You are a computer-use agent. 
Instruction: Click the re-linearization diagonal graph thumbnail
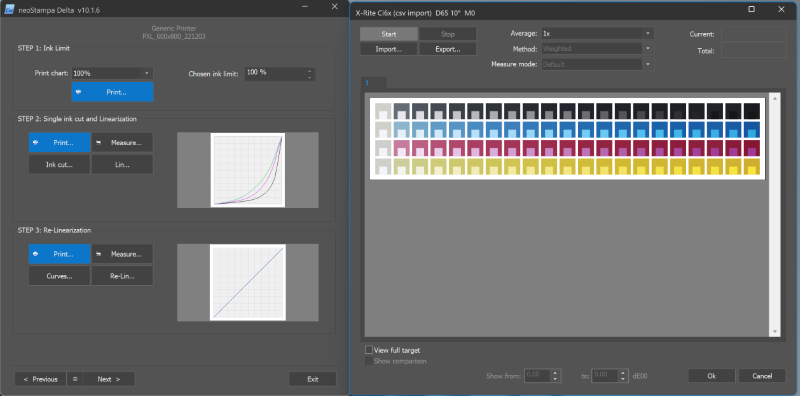pyautogui.click(x=247, y=282)
